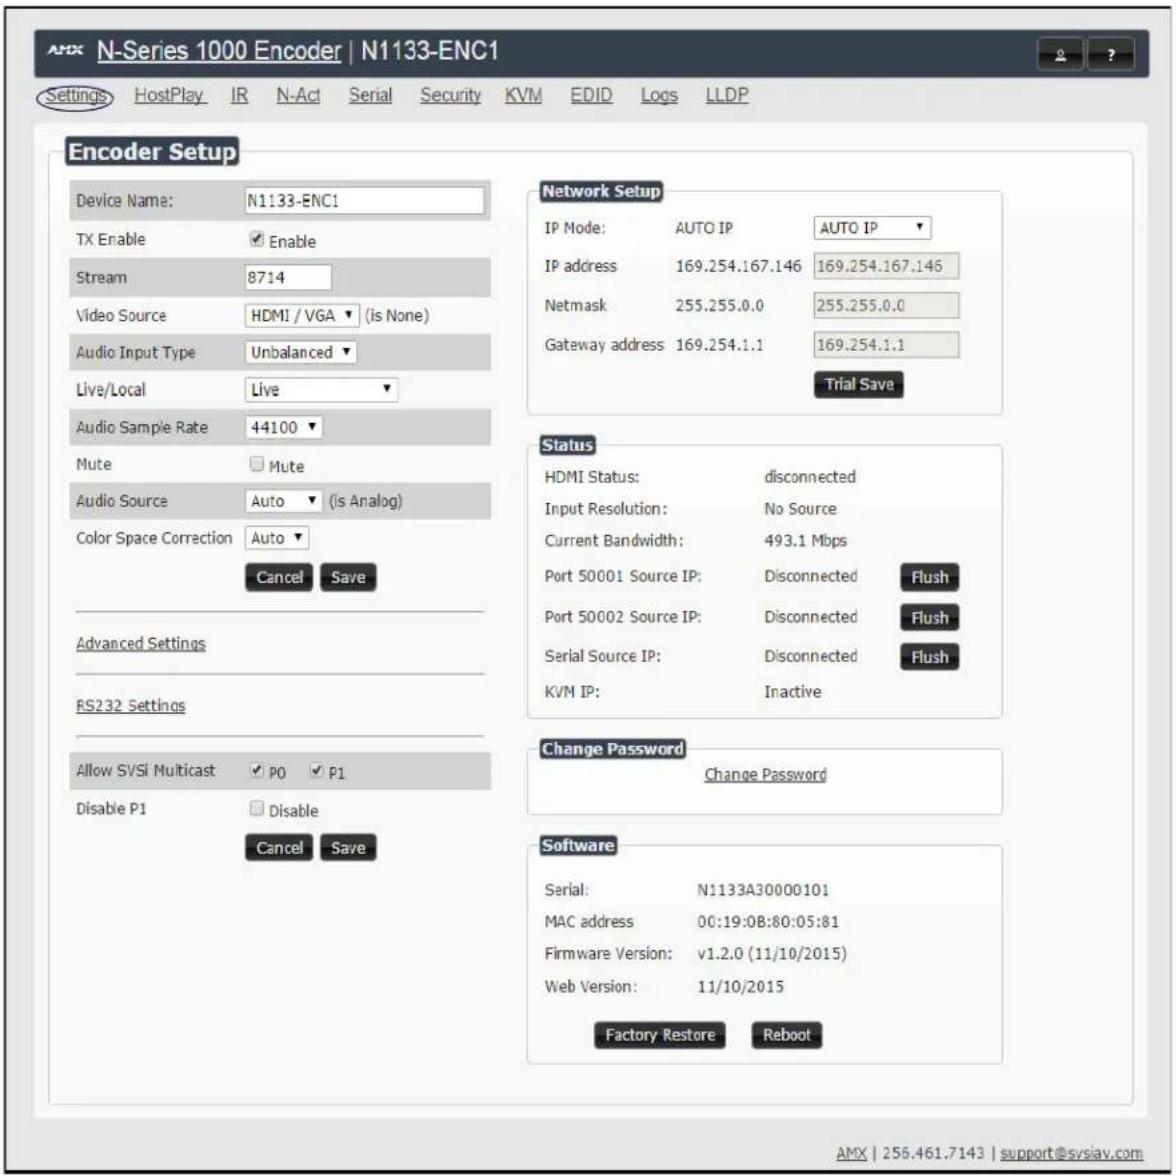The image size is (1176, 1176).
Task: Open the Change Password link
Action: tap(765, 775)
